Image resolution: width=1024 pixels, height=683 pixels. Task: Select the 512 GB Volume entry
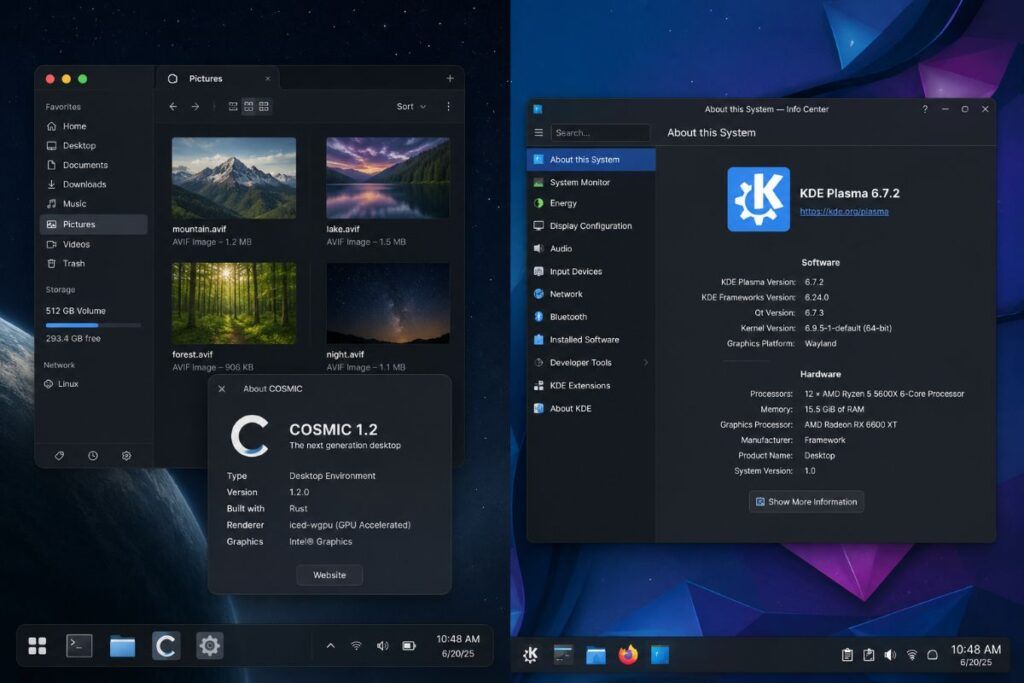click(x=76, y=311)
